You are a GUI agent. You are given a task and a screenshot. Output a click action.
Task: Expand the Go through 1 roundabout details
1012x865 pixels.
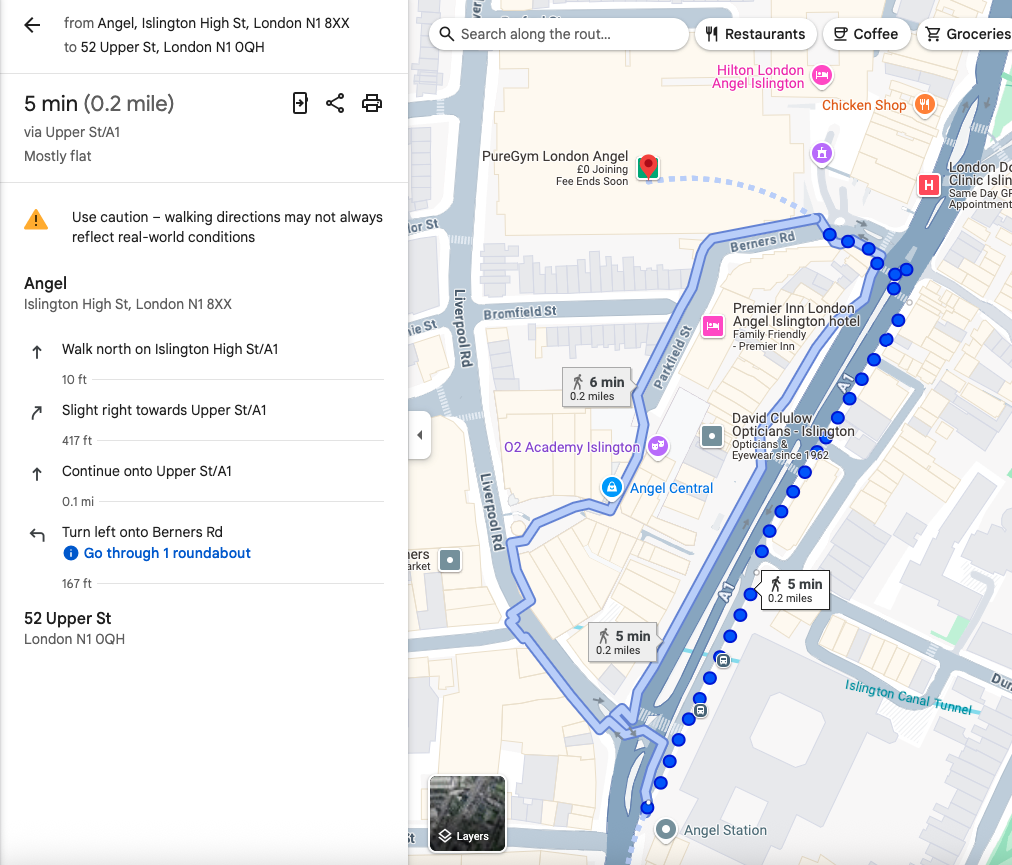coord(167,553)
